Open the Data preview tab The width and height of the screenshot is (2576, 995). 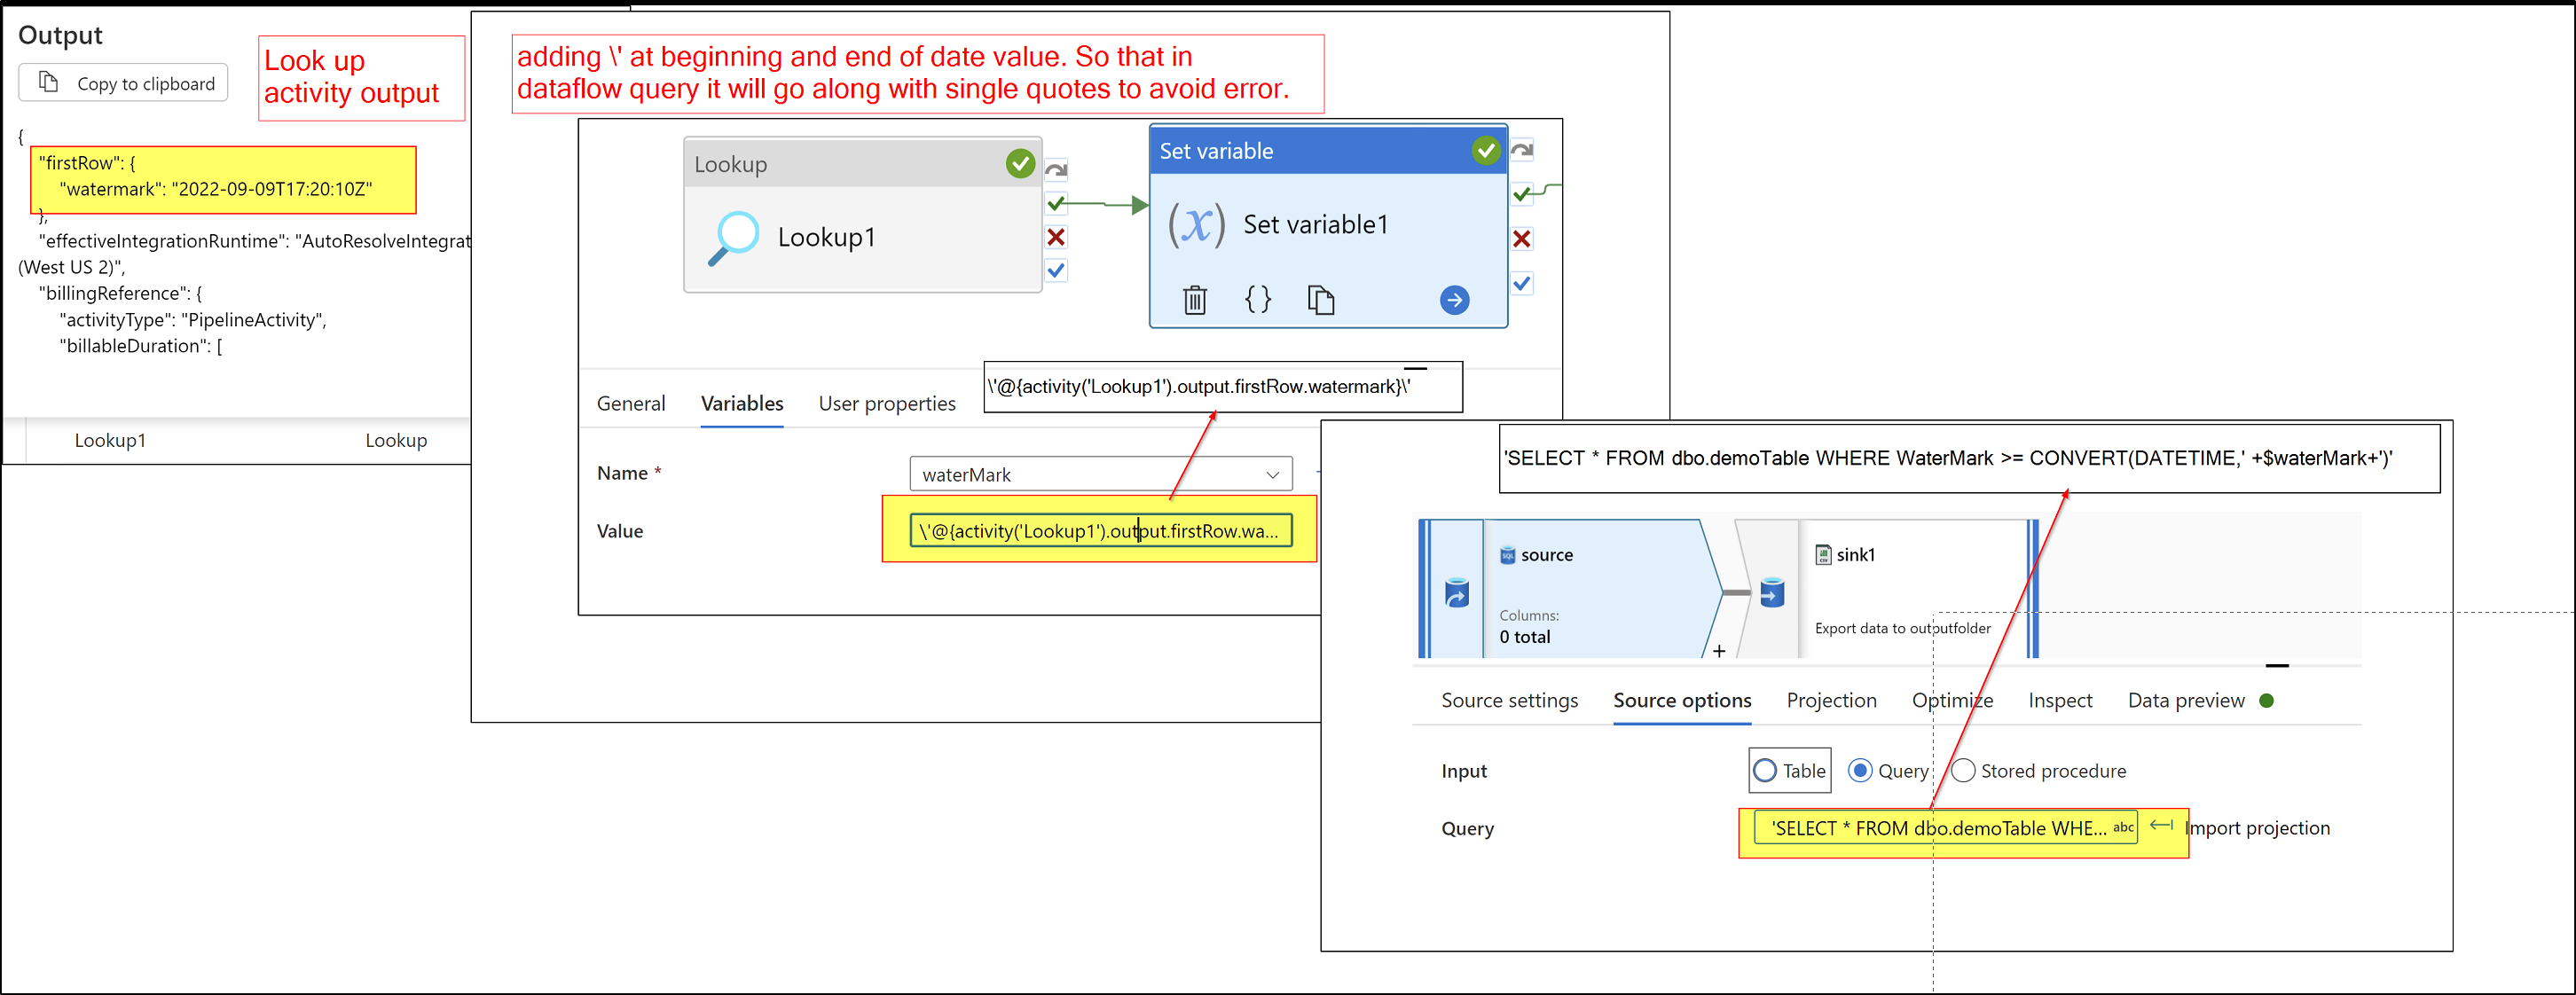click(x=2186, y=700)
